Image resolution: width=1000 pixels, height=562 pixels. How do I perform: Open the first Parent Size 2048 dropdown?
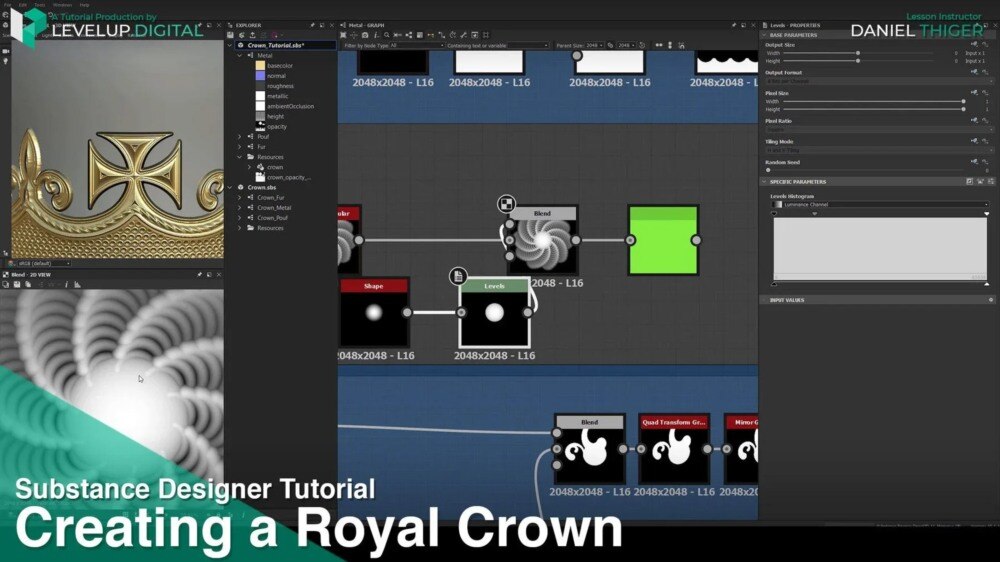pyautogui.click(x=594, y=45)
